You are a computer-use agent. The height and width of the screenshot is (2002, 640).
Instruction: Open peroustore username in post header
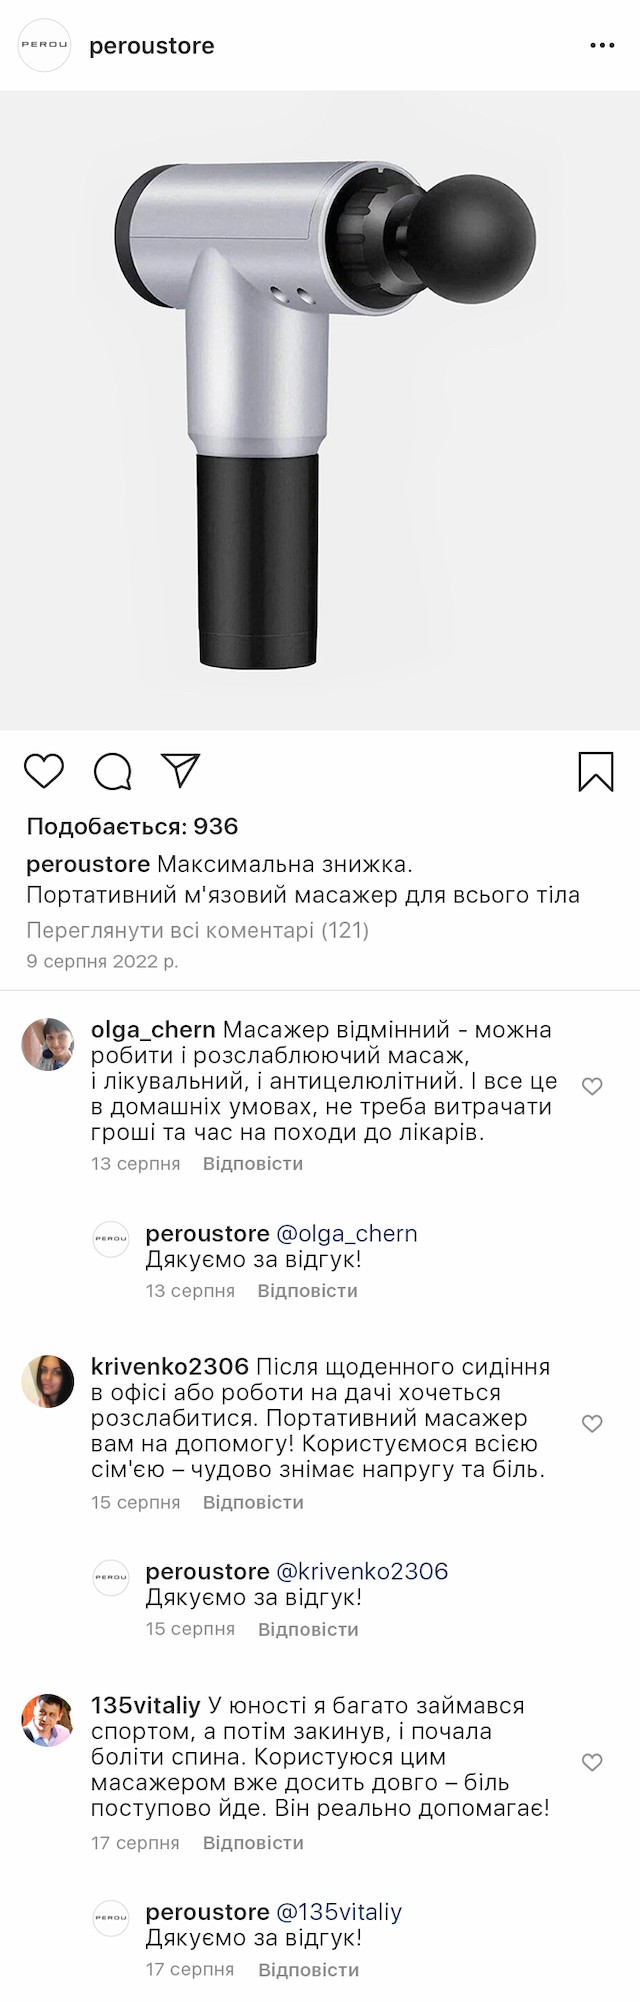(152, 46)
